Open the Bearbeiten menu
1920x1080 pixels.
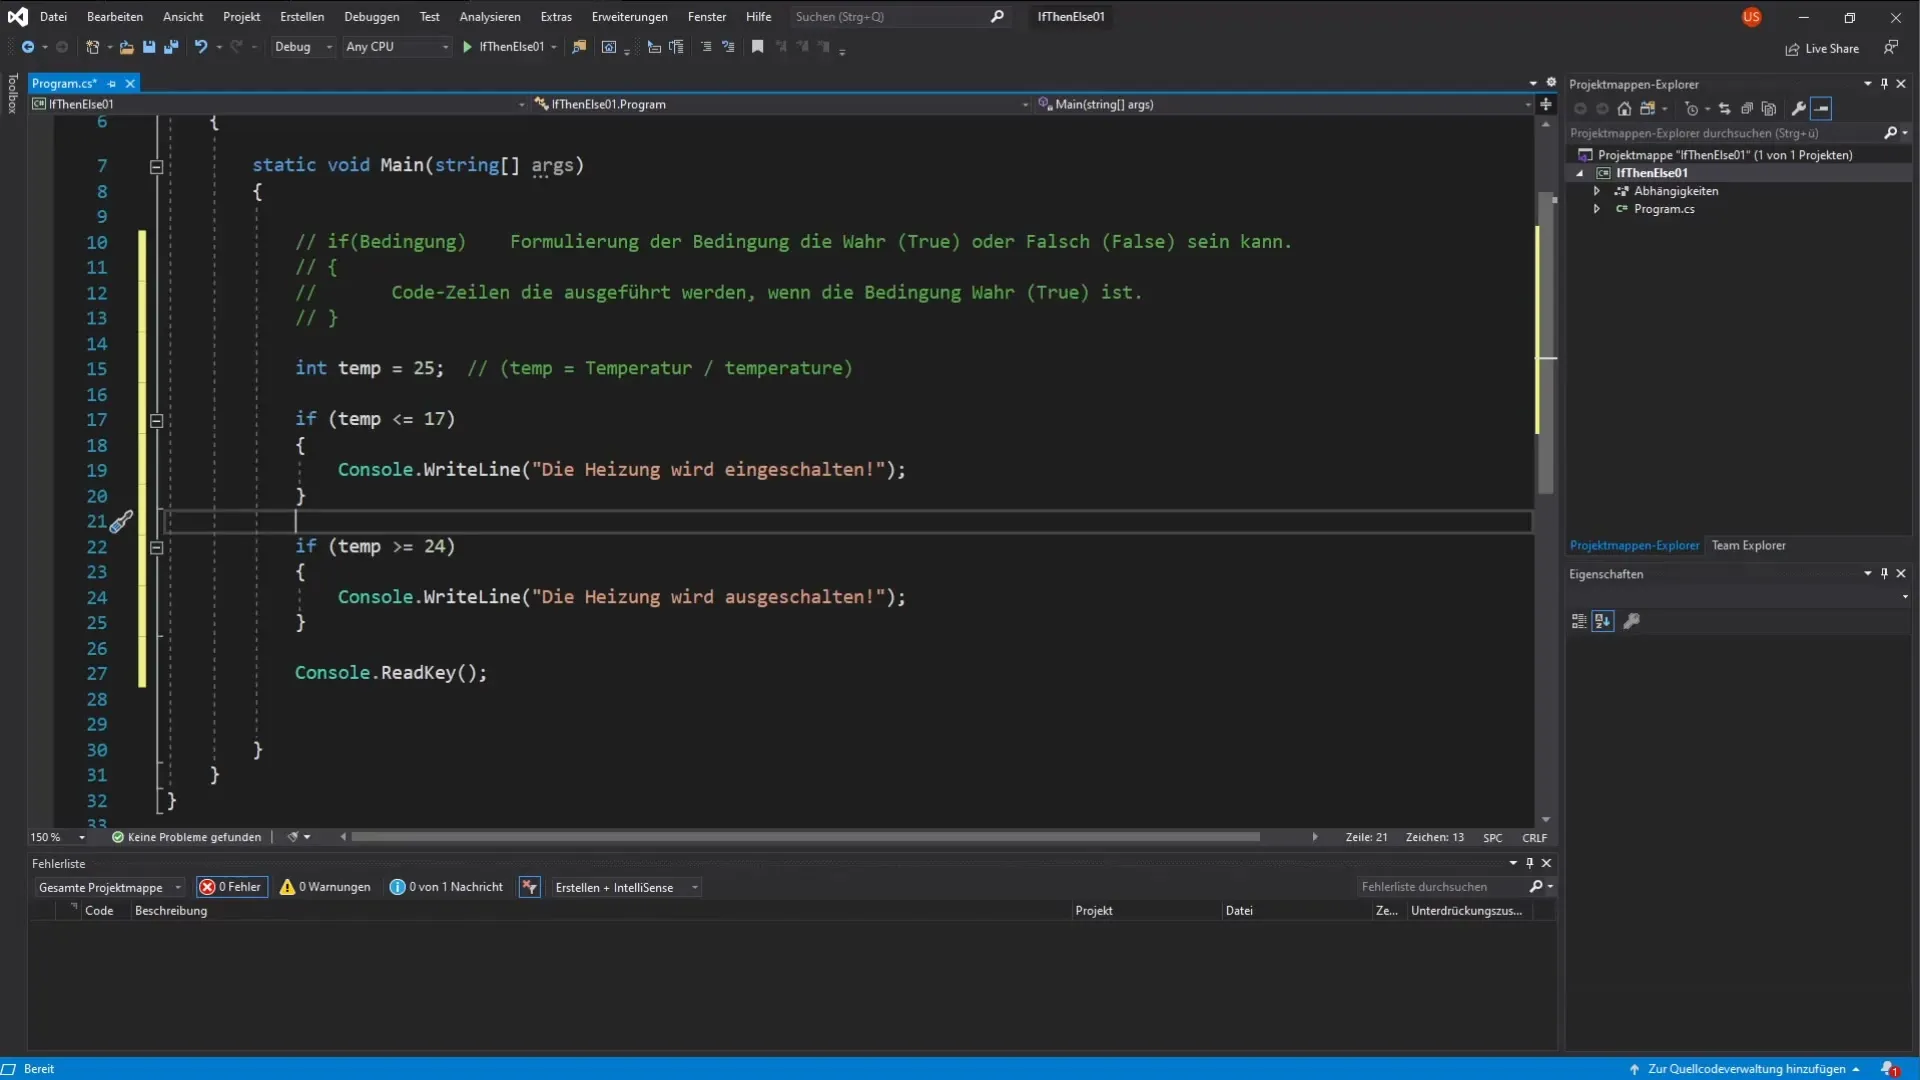point(115,17)
